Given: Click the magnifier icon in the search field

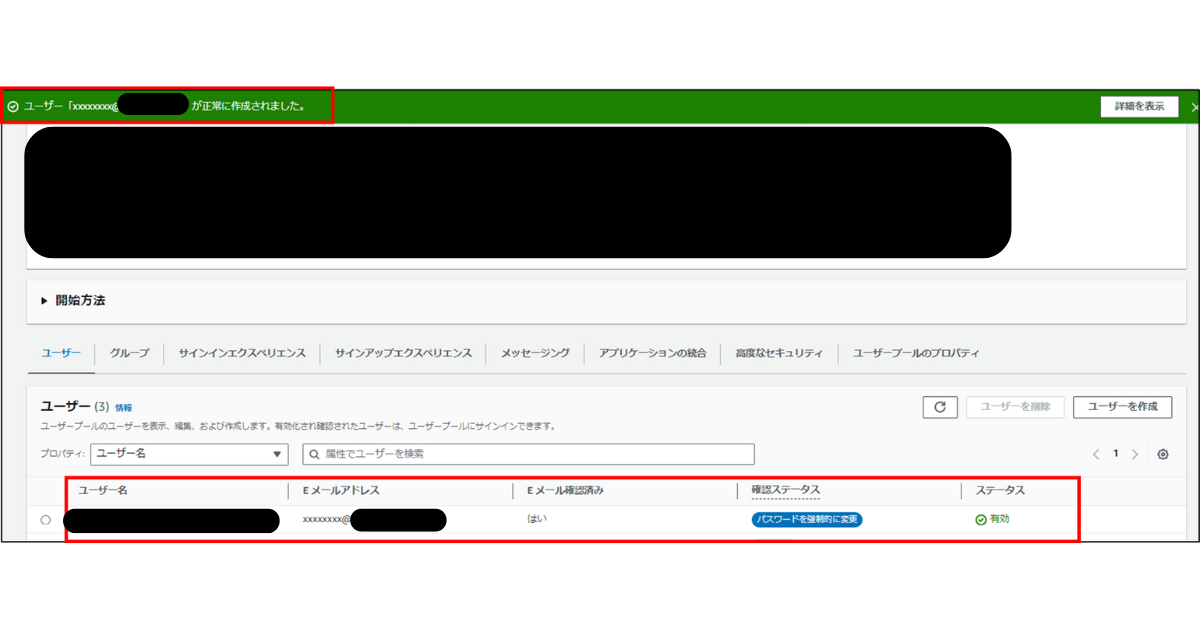Looking at the screenshot, I should click(314, 454).
